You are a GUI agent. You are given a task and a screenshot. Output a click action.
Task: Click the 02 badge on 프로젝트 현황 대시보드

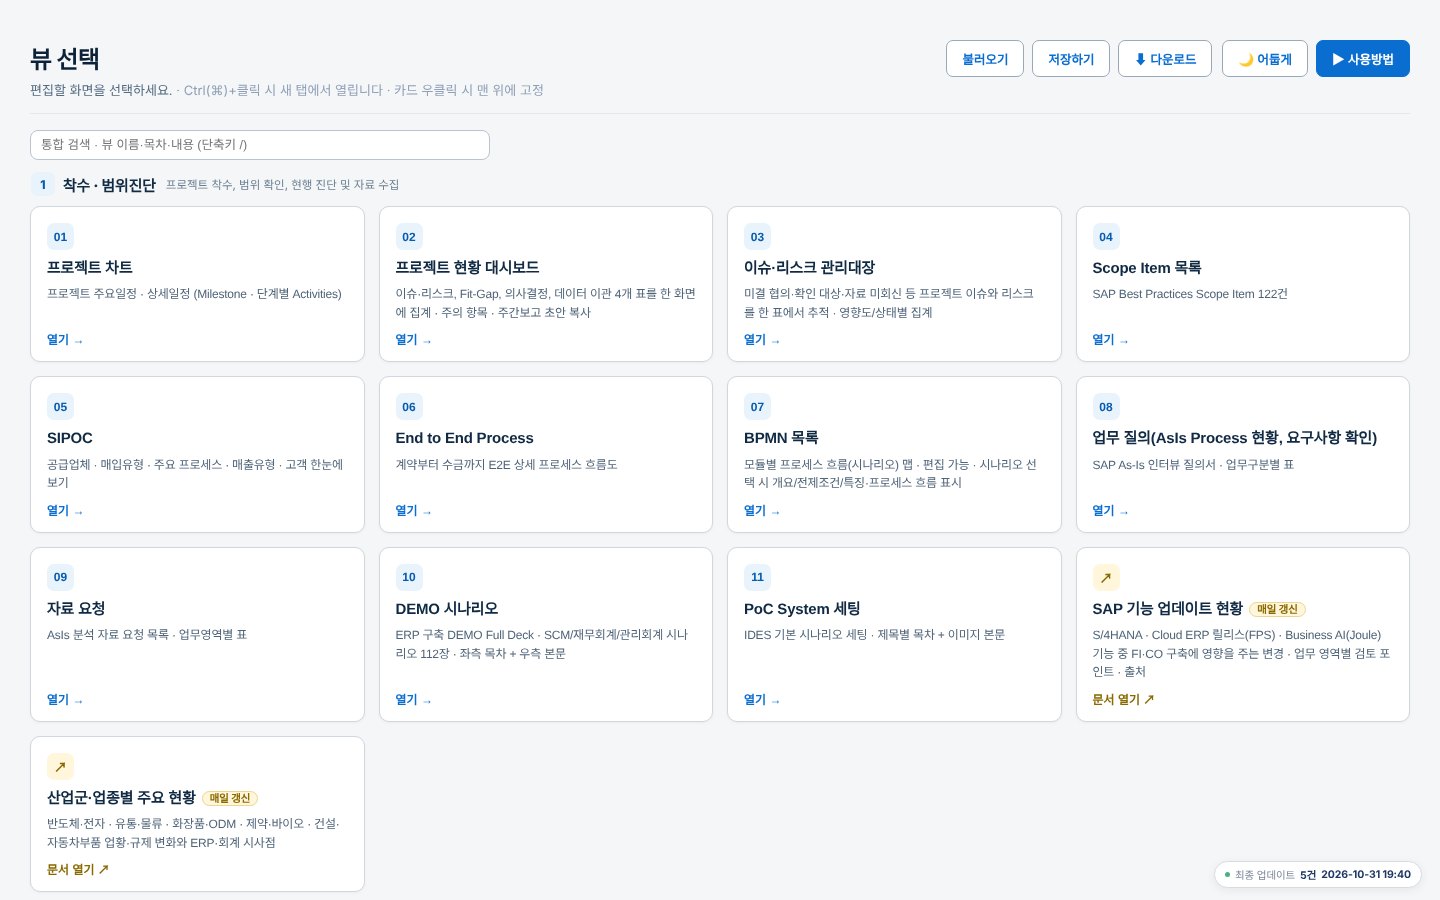coord(409,237)
